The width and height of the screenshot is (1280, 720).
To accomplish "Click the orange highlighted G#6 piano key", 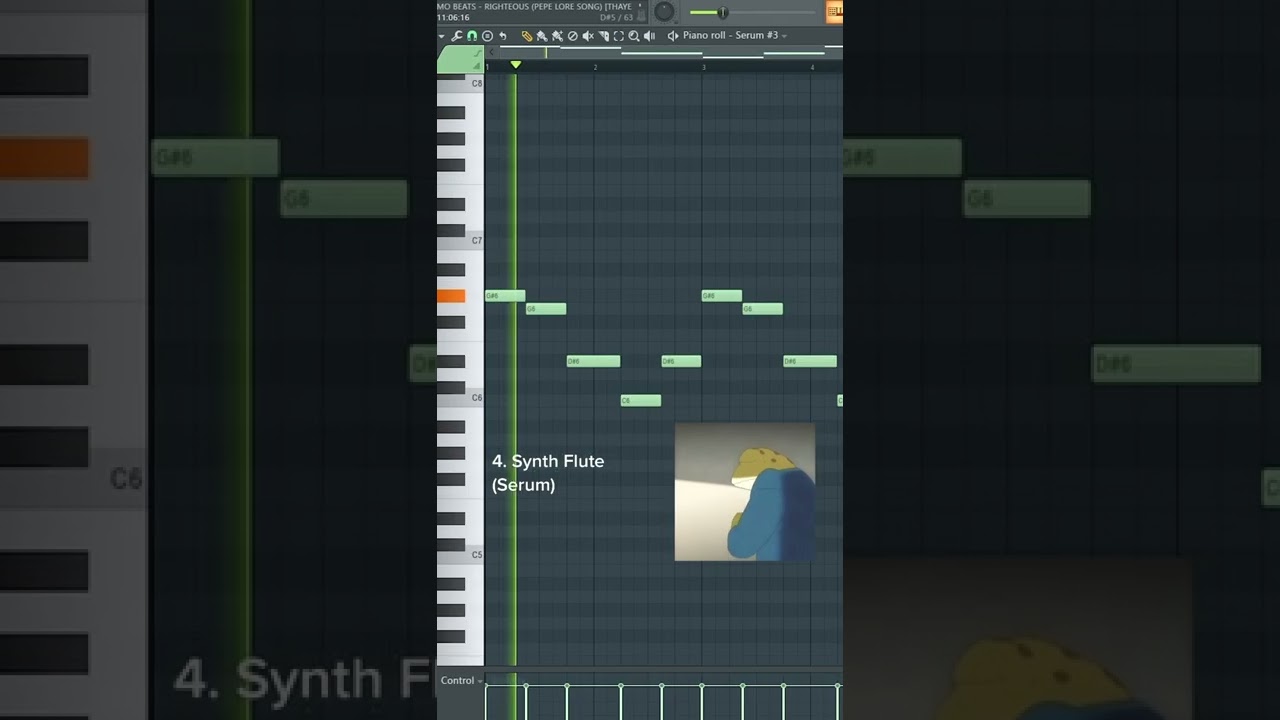I will [x=451, y=296].
